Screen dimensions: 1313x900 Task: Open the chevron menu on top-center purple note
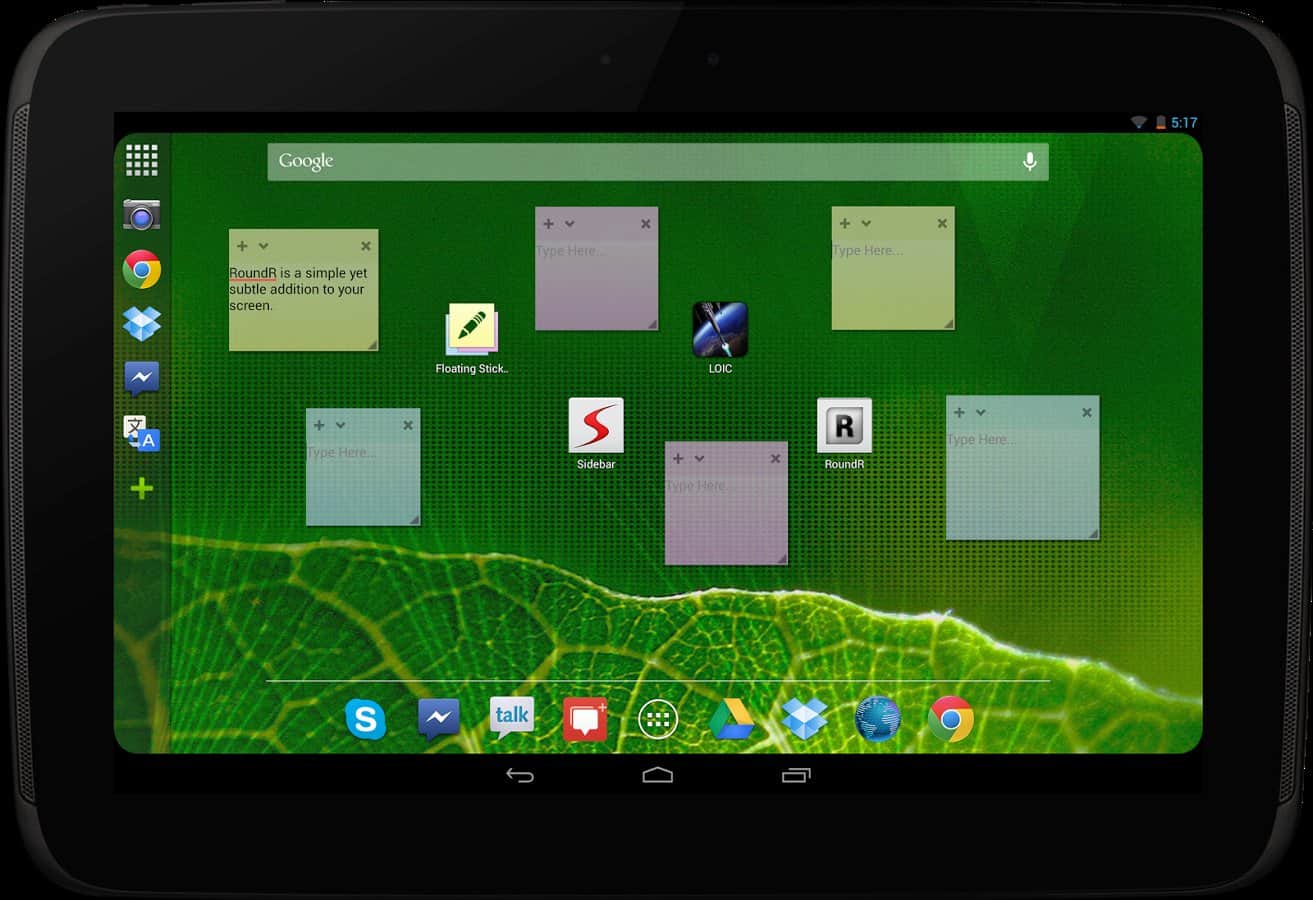tap(569, 224)
